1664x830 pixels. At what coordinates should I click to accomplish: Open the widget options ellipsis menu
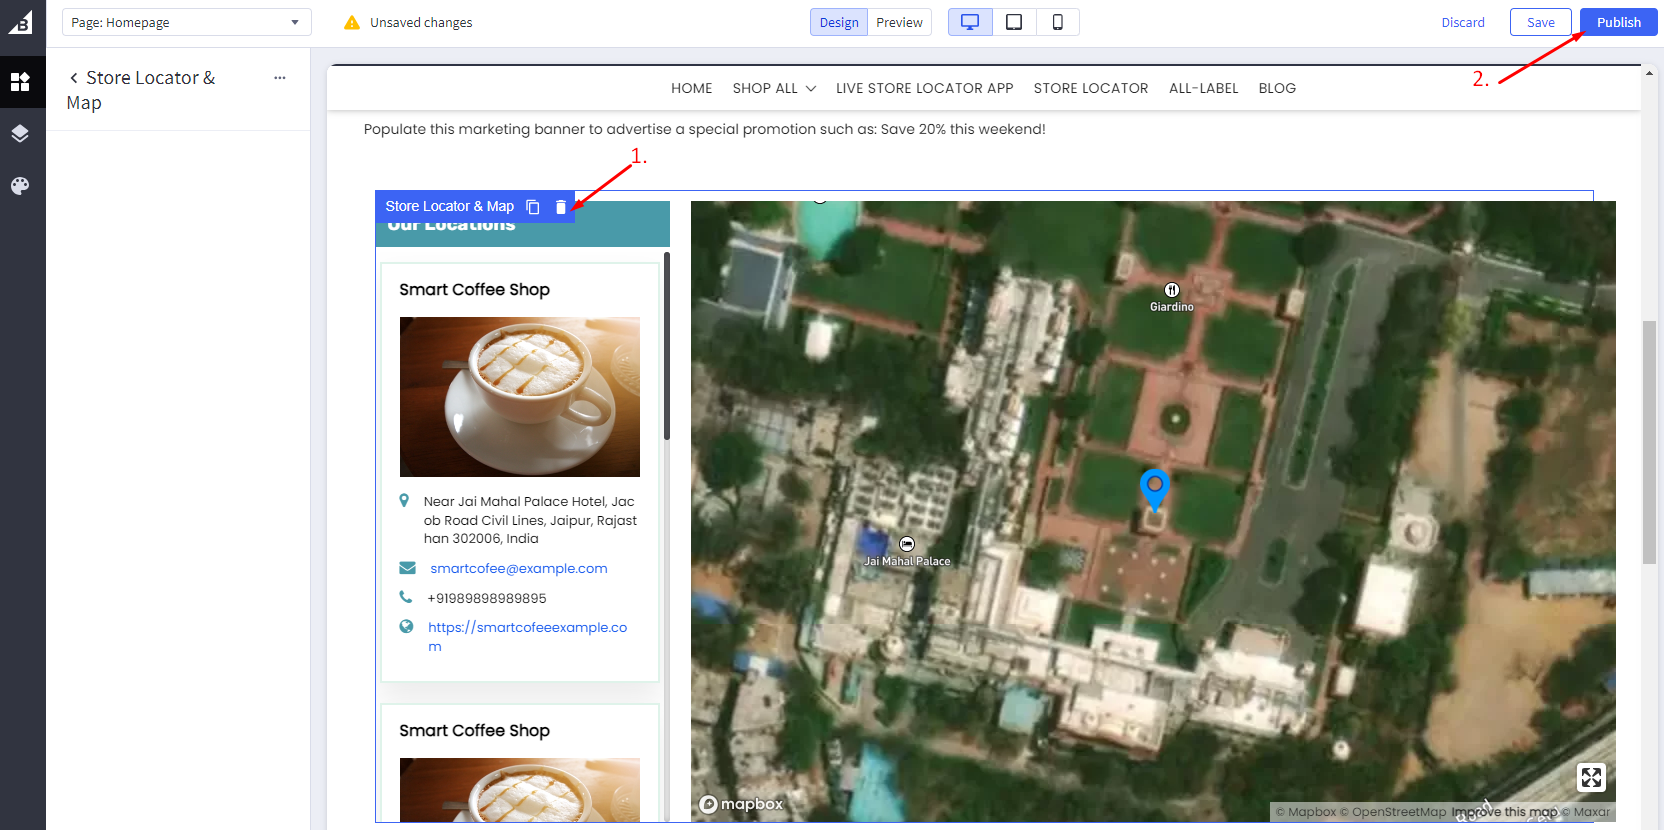click(280, 78)
